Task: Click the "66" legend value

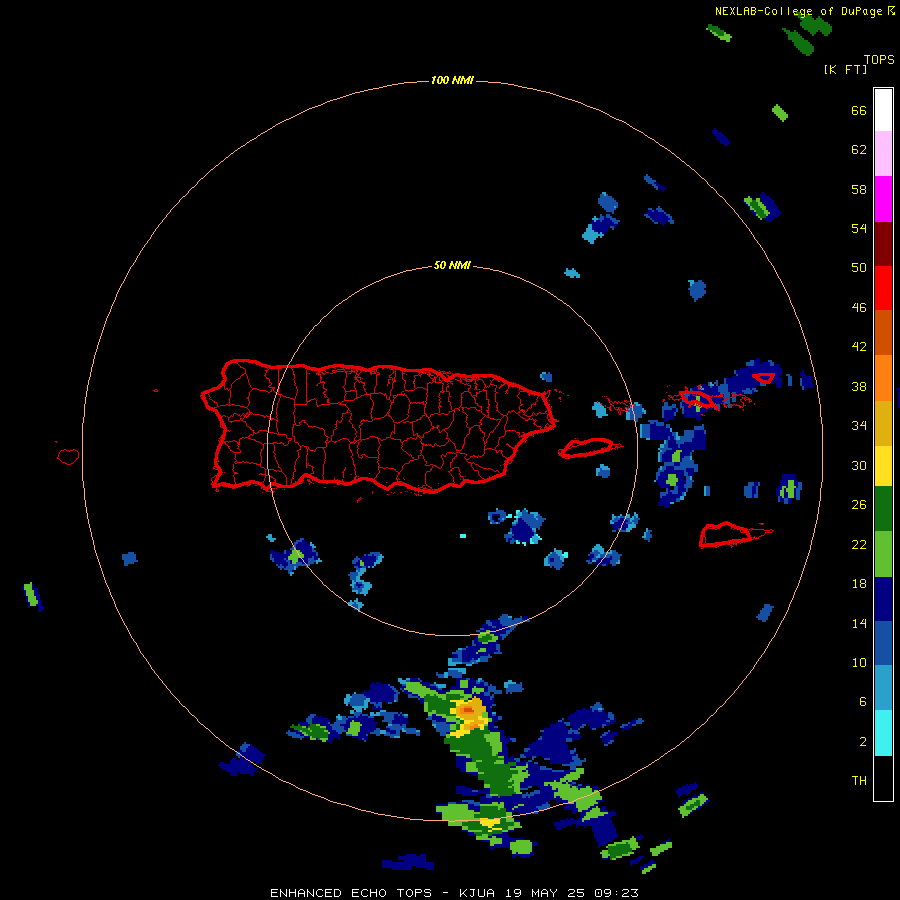Action: (x=859, y=110)
